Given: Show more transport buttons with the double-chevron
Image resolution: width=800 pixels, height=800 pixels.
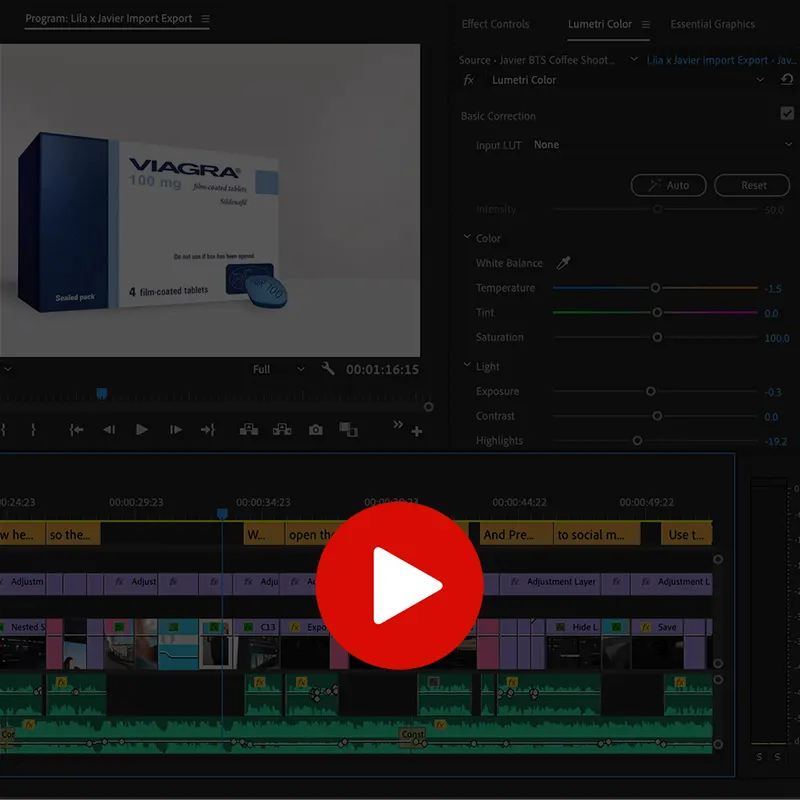Looking at the screenshot, I should 398,424.
